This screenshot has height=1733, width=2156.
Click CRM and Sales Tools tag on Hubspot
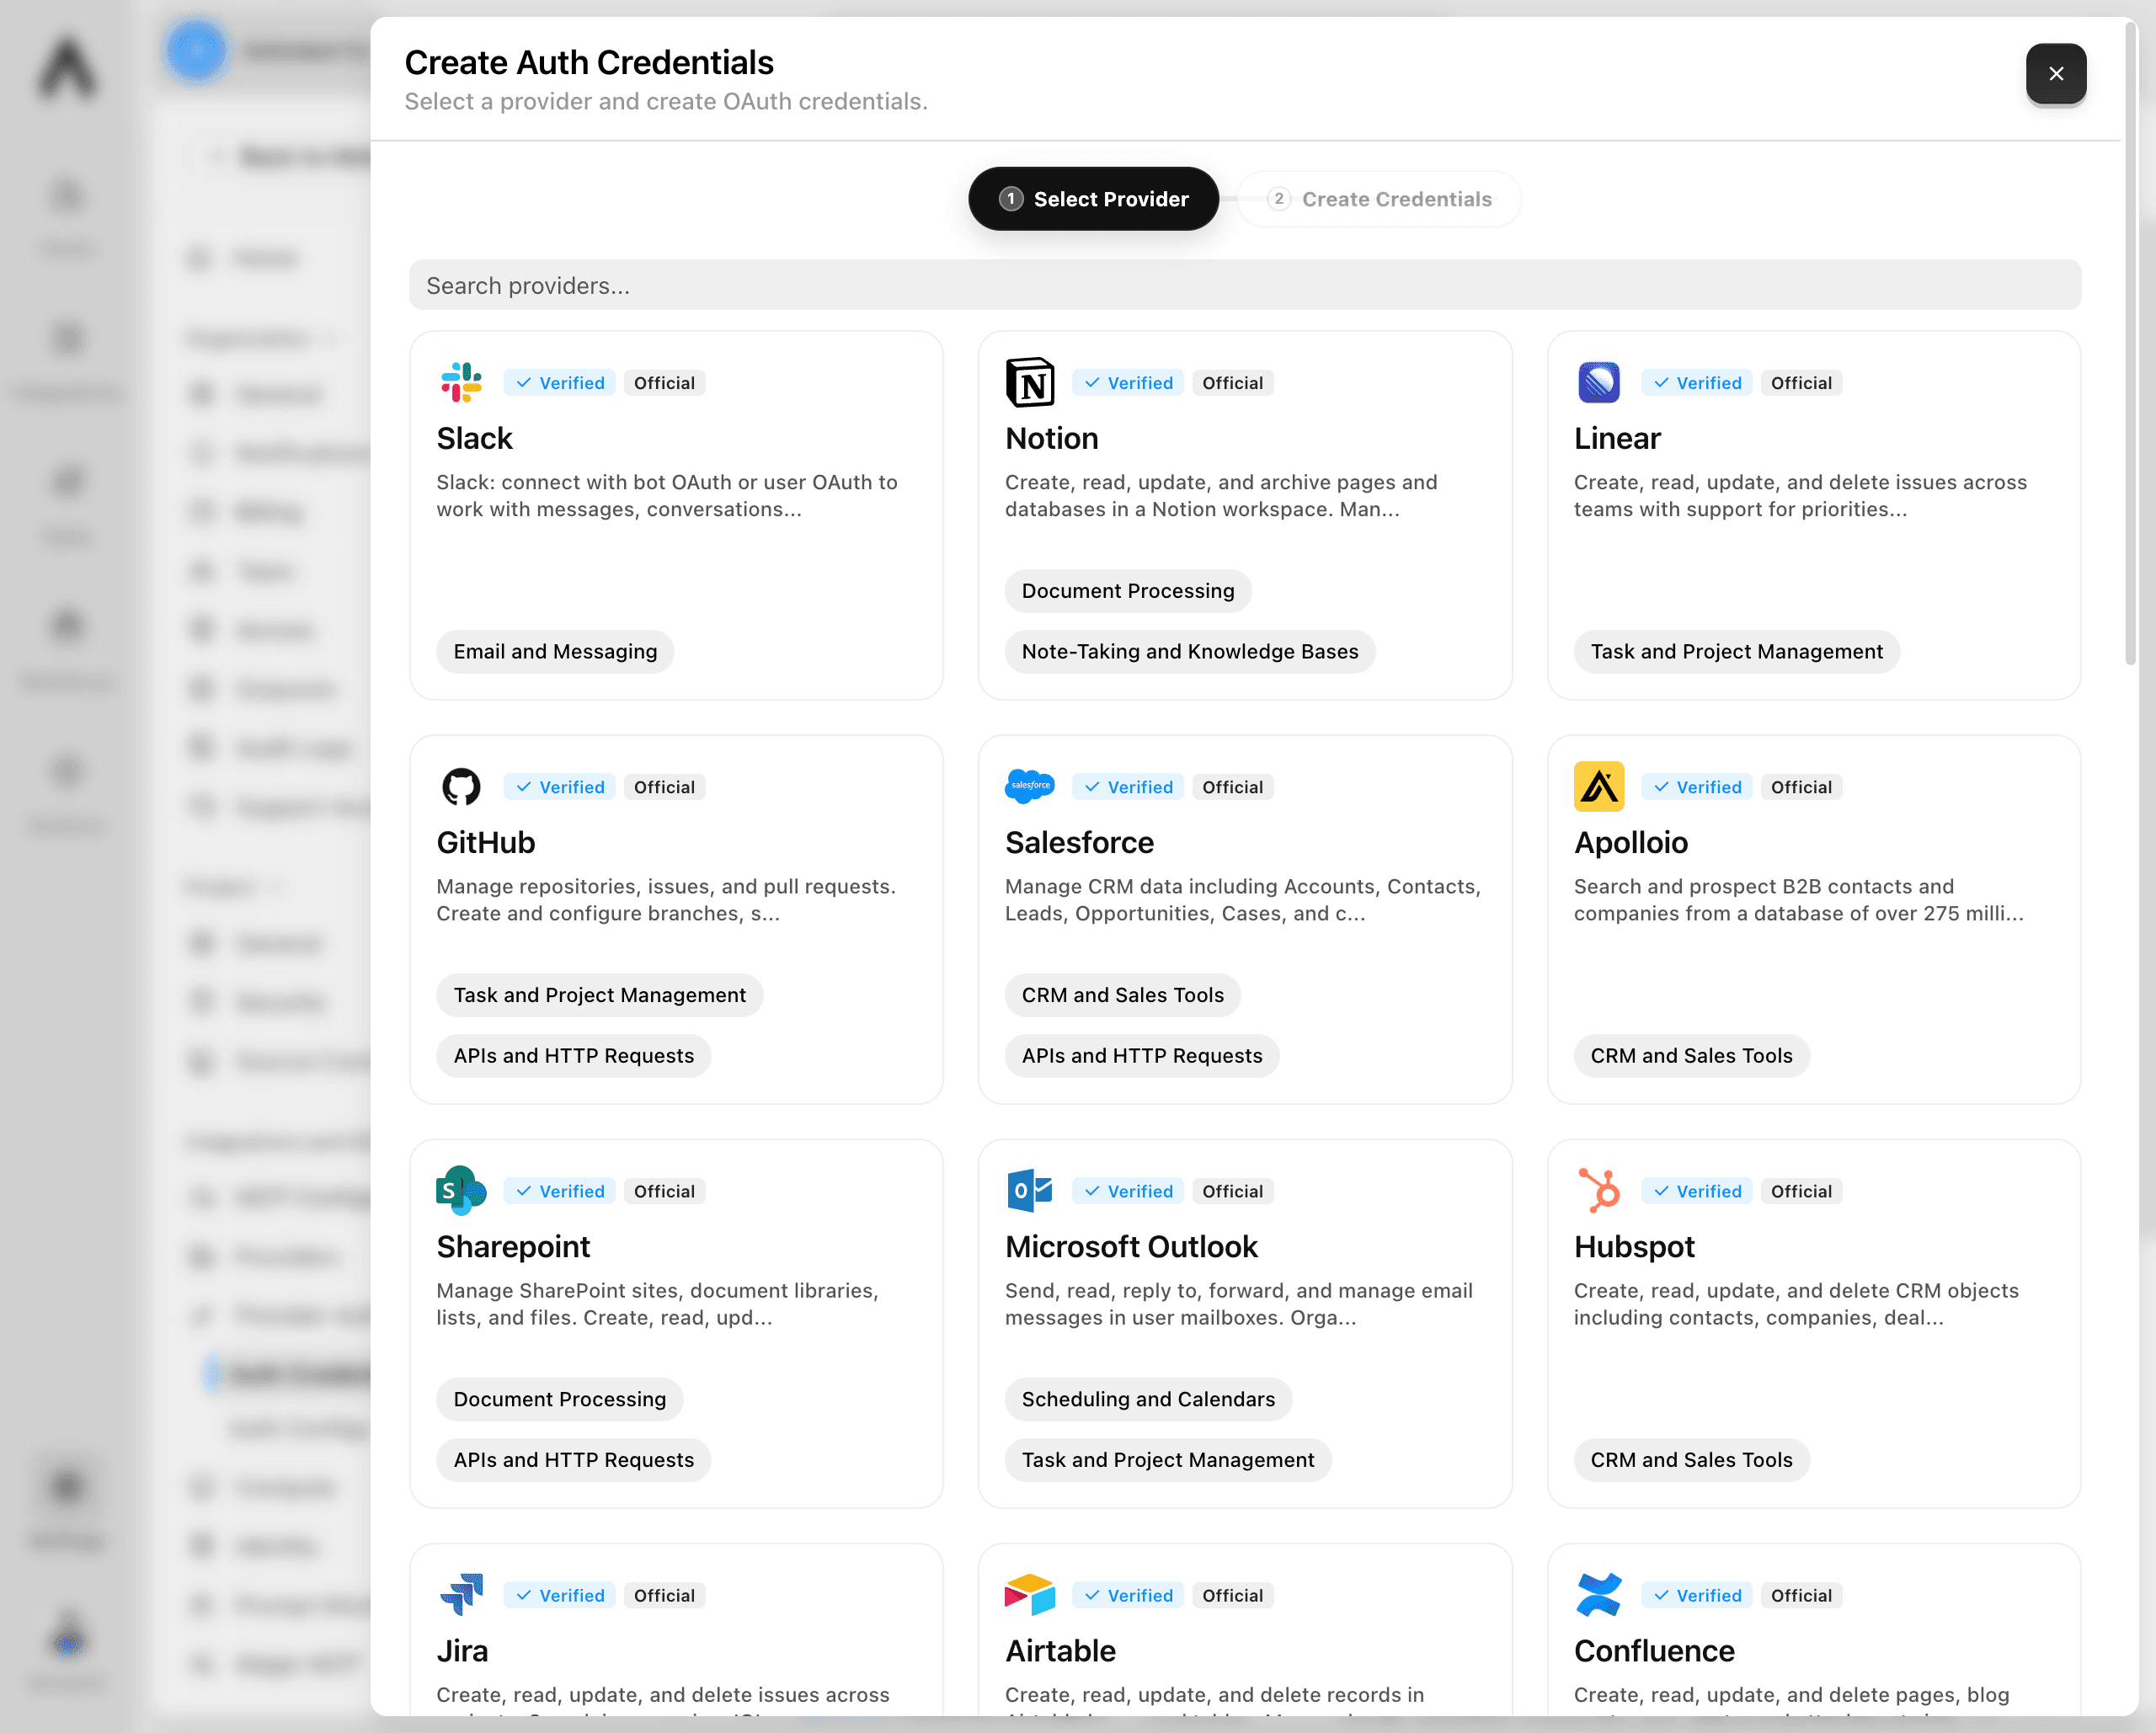1690,1459
